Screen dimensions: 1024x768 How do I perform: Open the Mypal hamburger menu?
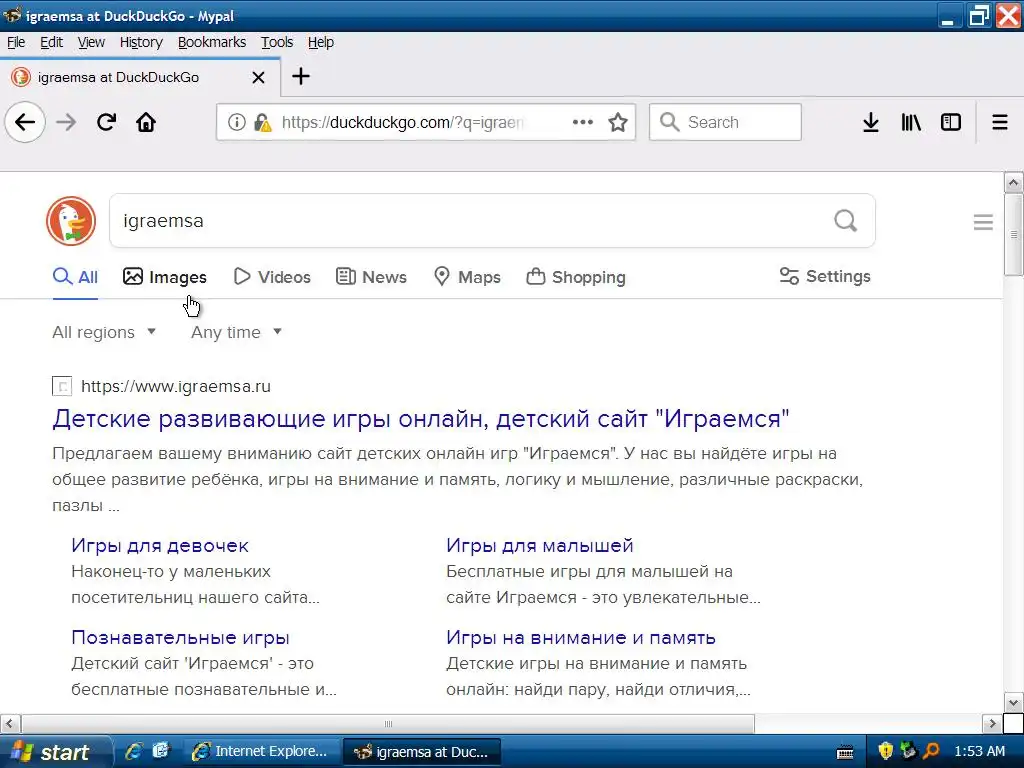point(1000,122)
